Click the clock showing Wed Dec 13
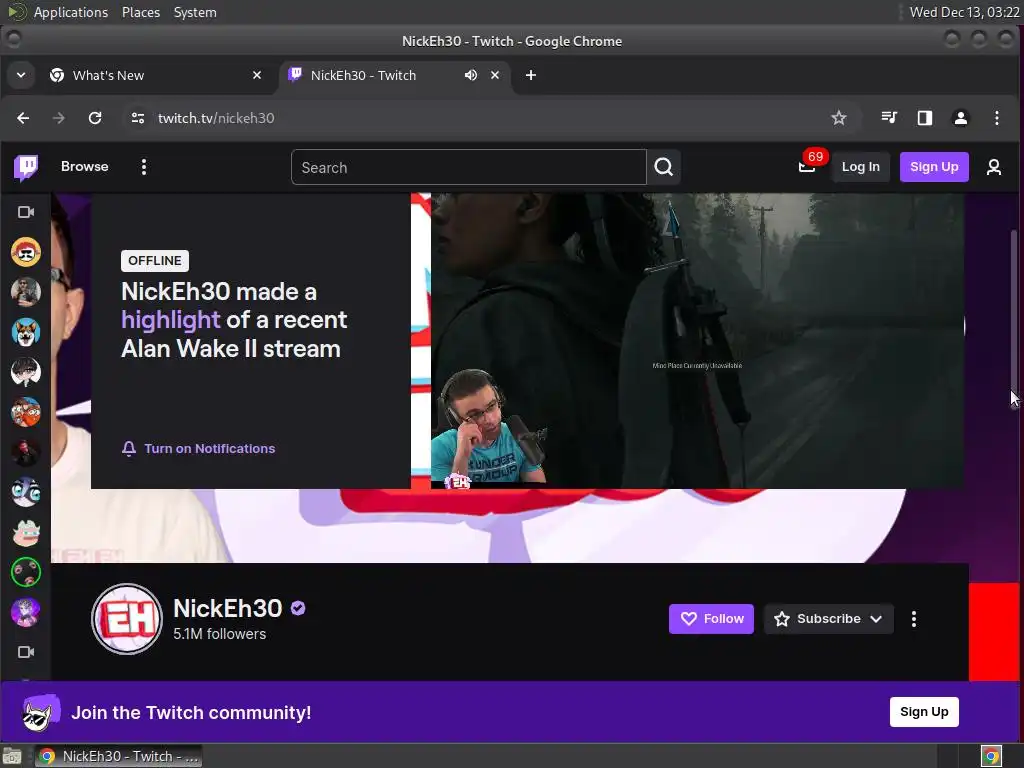This screenshot has width=1024, height=768. [x=964, y=12]
